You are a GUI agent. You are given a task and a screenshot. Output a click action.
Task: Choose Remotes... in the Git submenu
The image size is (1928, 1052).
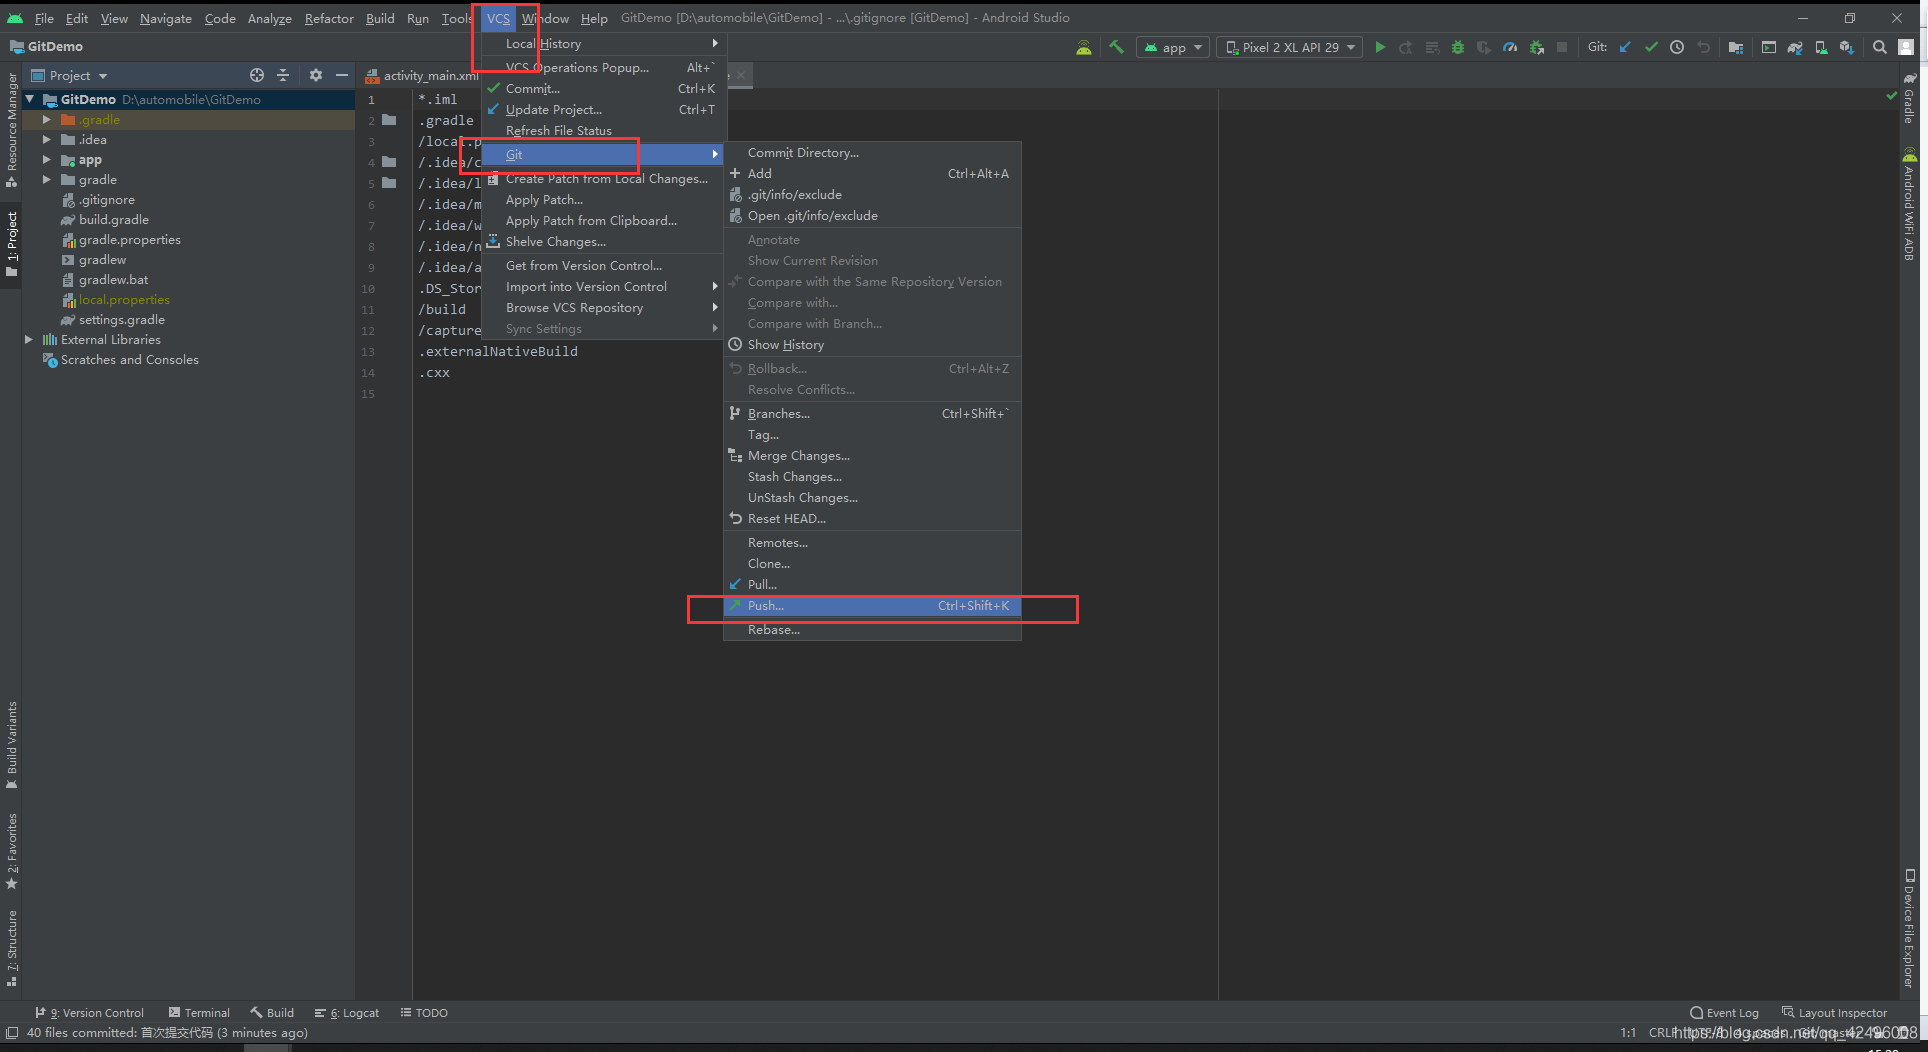[872, 543]
